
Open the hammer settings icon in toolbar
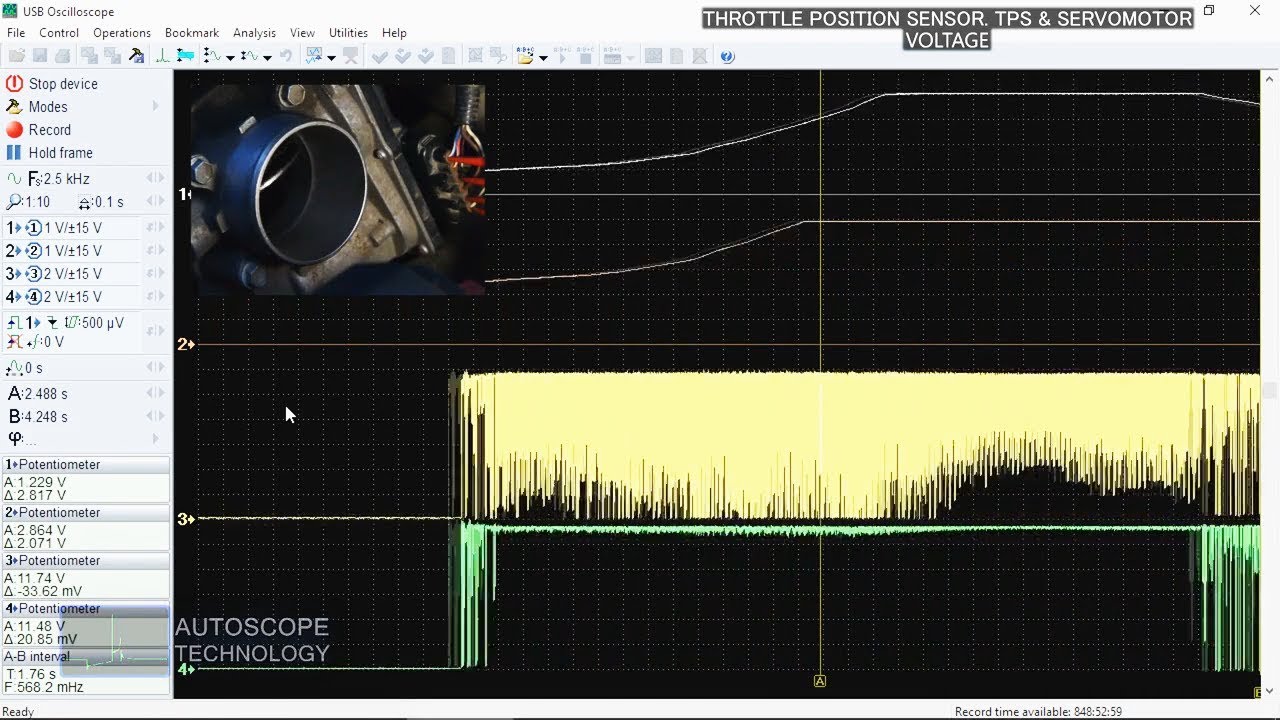[137, 57]
